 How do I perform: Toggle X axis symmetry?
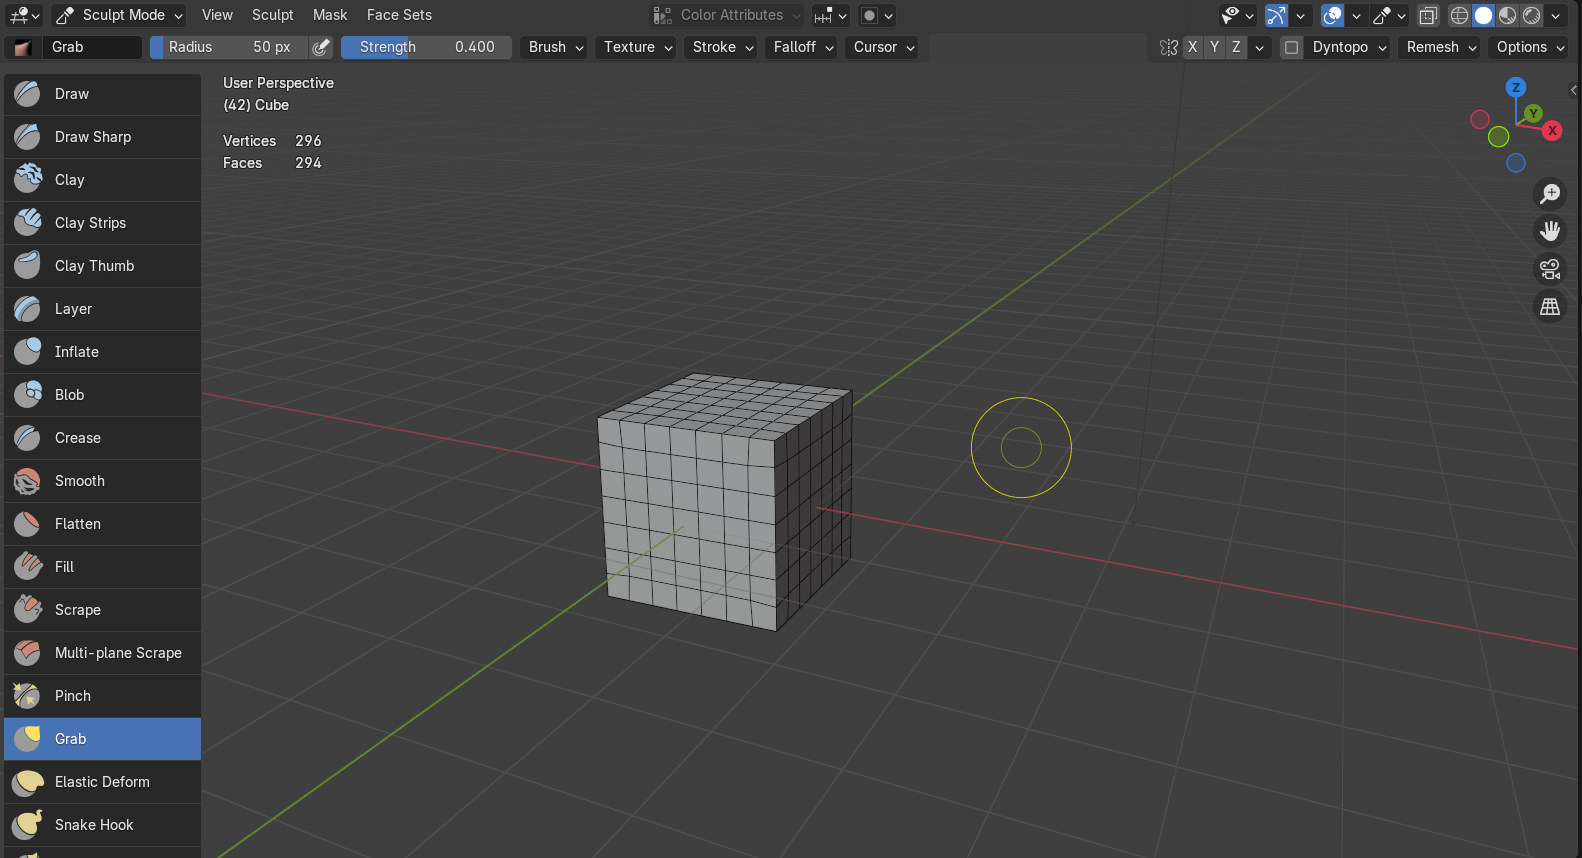[x=1192, y=47]
